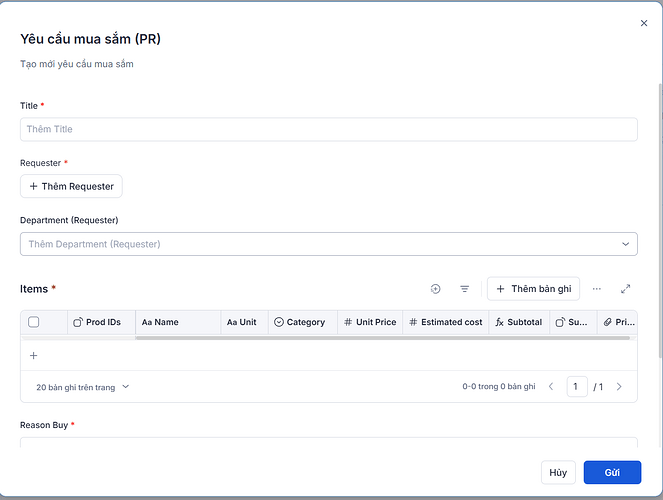663x500 pixels.
Task: Close the purchase request dialog
Action: (x=644, y=23)
